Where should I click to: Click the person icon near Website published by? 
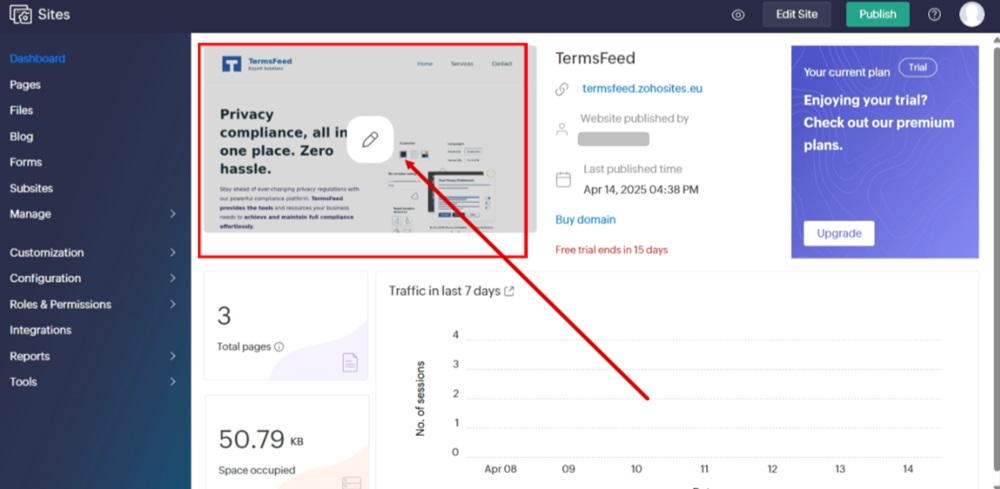click(562, 129)
